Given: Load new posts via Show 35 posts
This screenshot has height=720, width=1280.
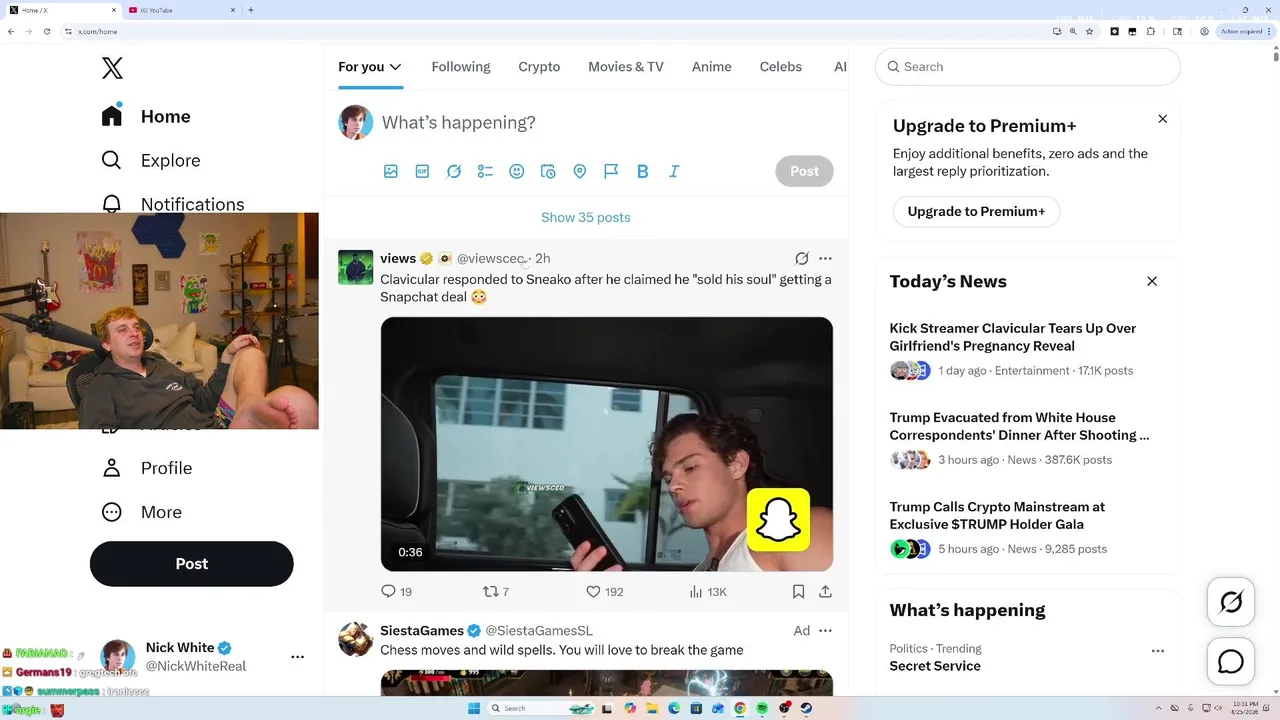Looking at the screenshot, I should (x=586, y=217).
